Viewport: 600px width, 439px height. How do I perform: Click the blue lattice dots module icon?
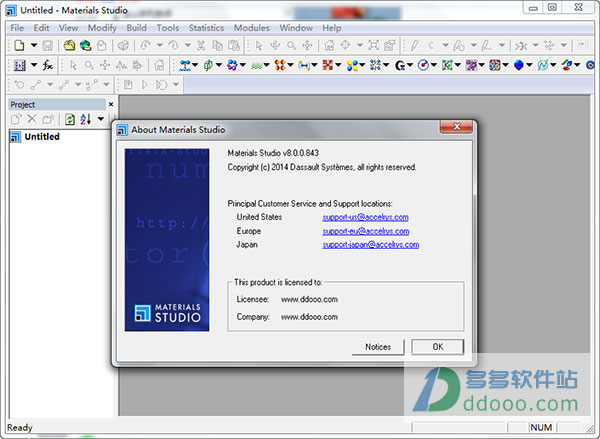click(375, 65)
